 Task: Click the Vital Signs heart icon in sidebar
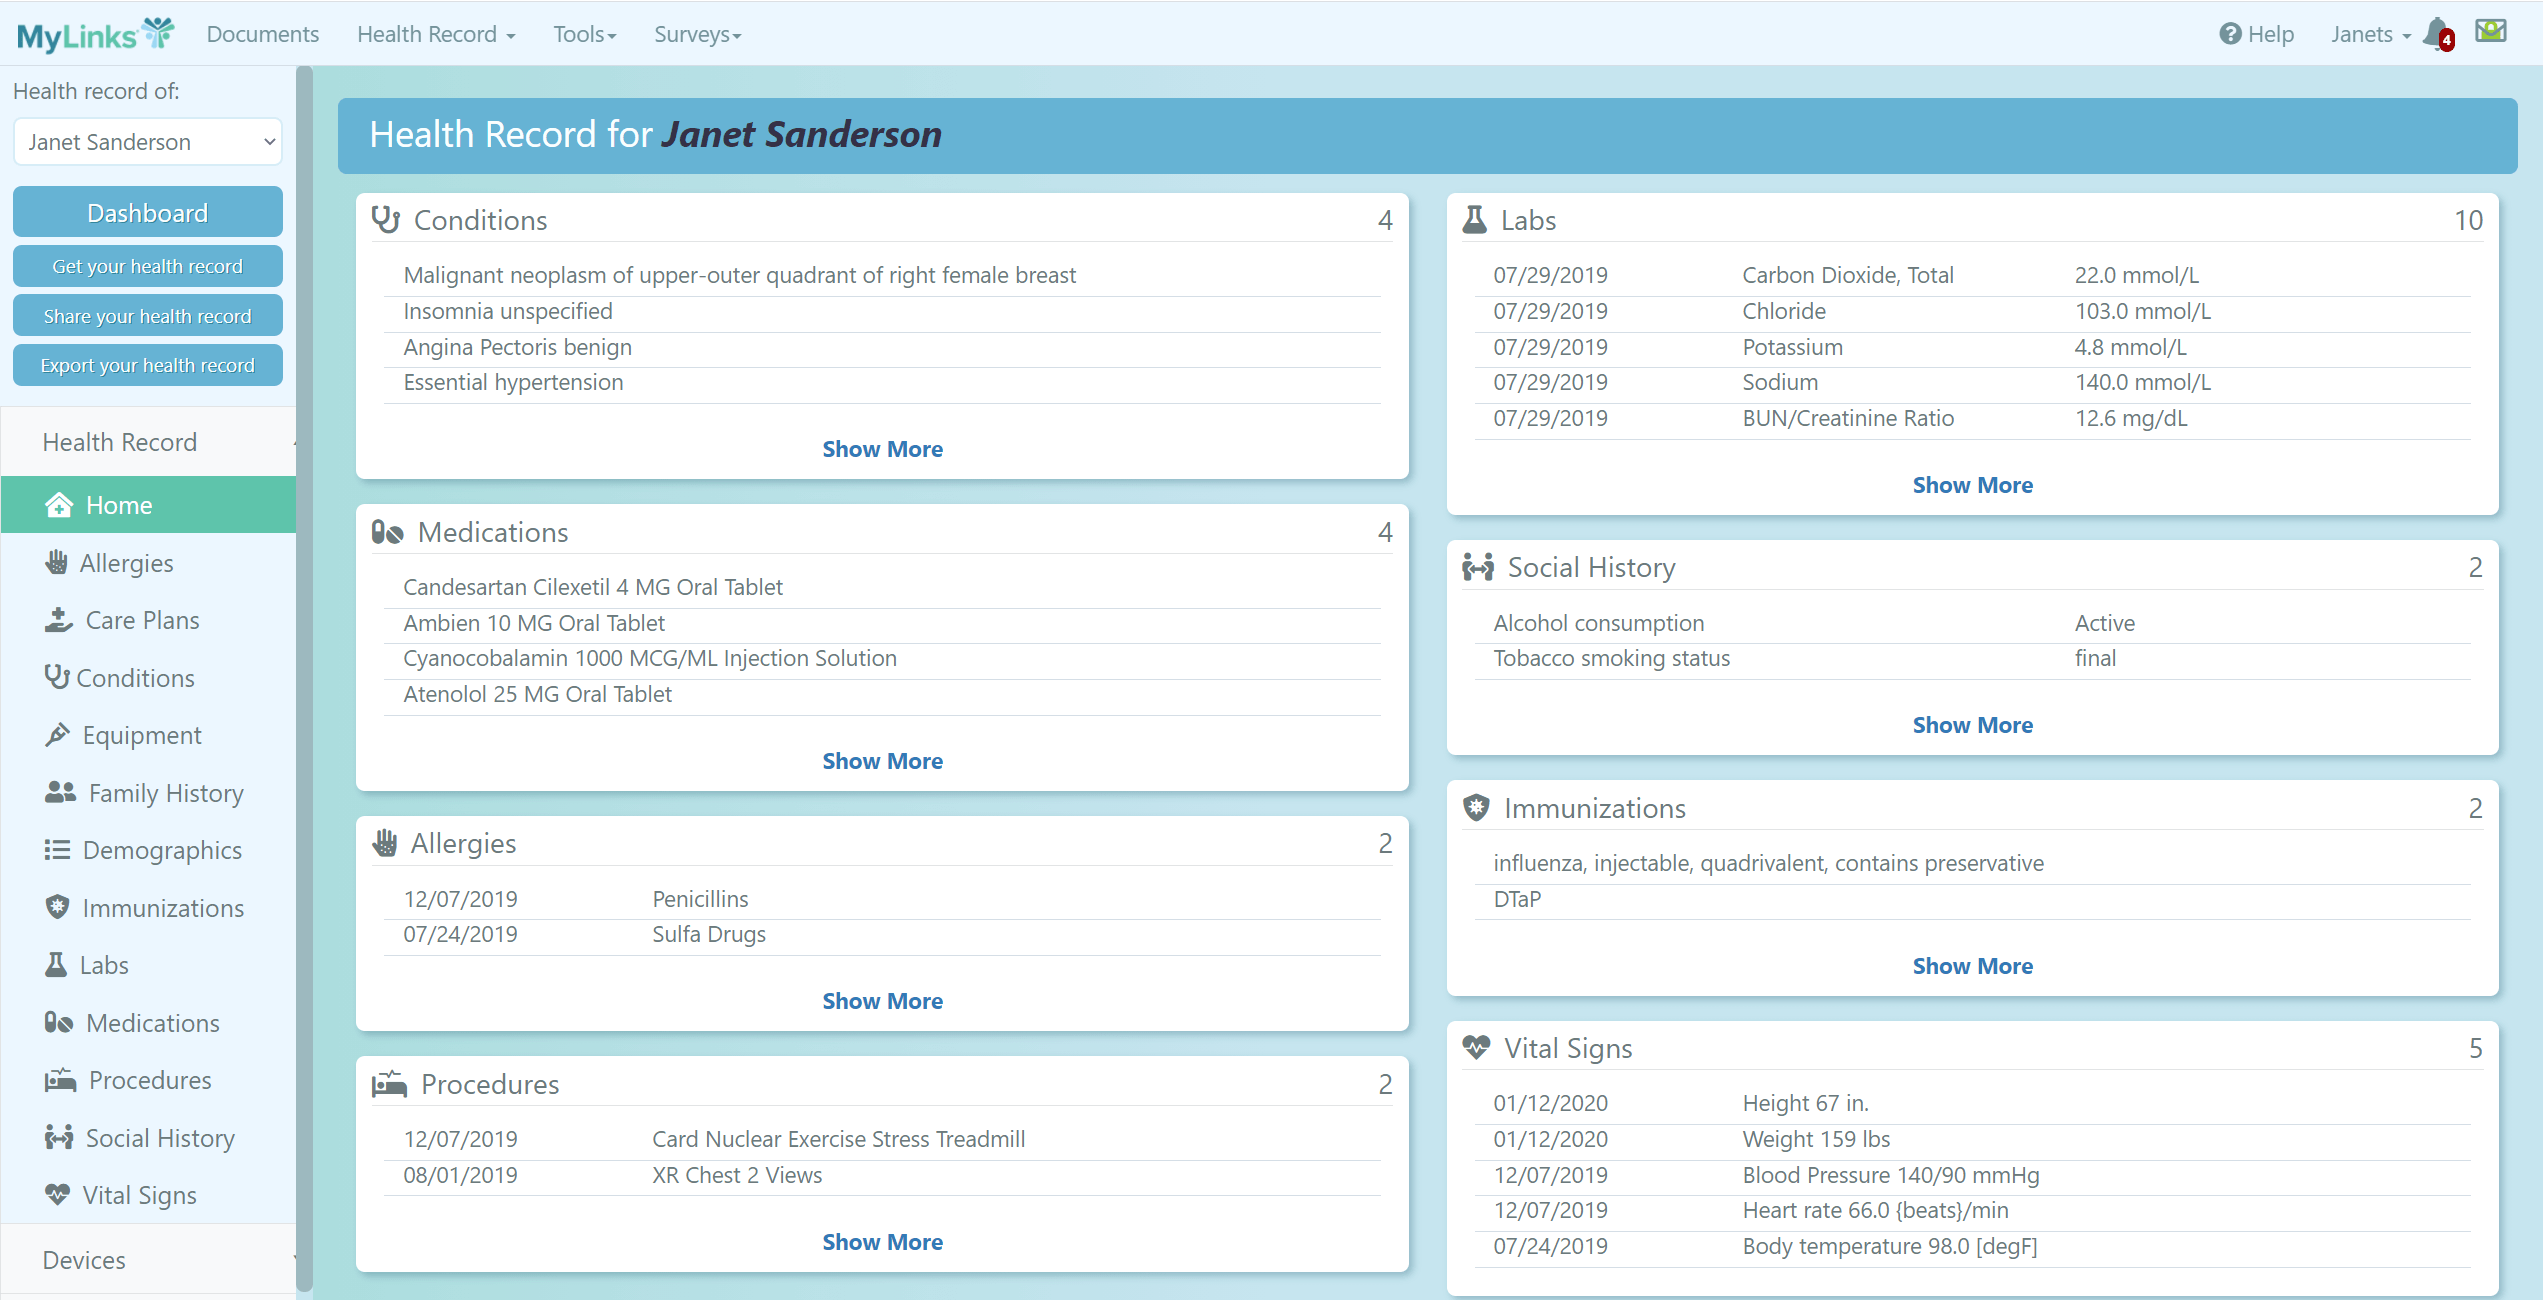click(x=57, y=1194)
